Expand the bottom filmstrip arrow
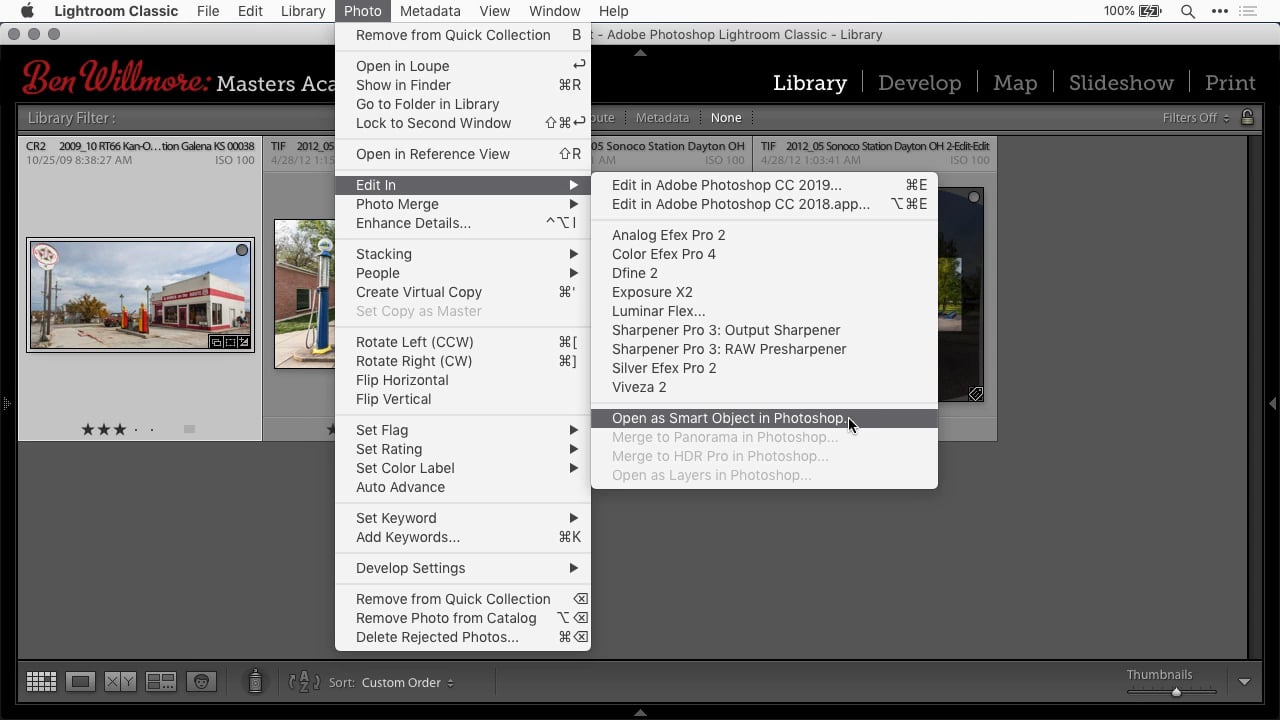The image size is (1280, 720). [x=640, y=713]
